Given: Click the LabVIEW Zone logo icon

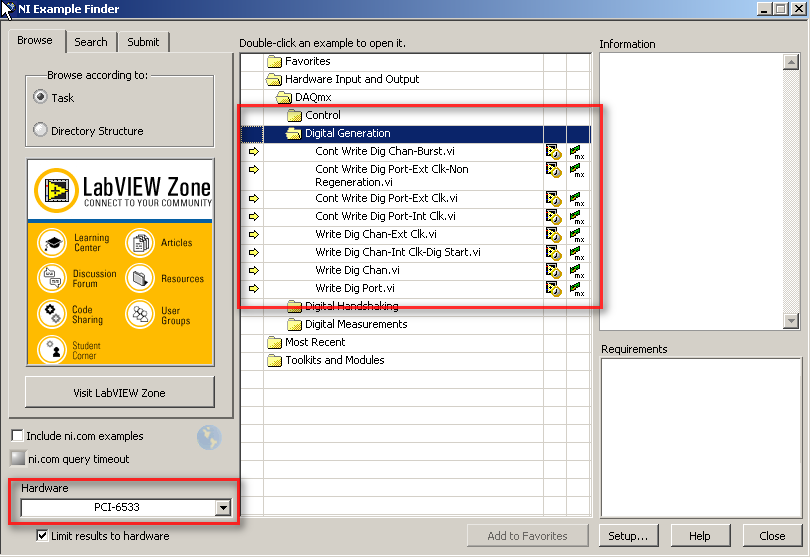Looking at the screenshot, I should 56,190.
